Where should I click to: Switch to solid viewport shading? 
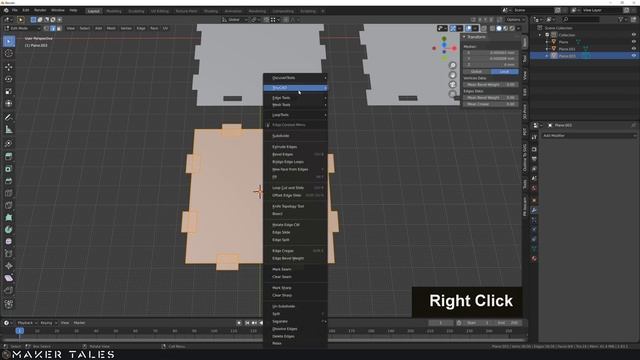pos(499,29)
